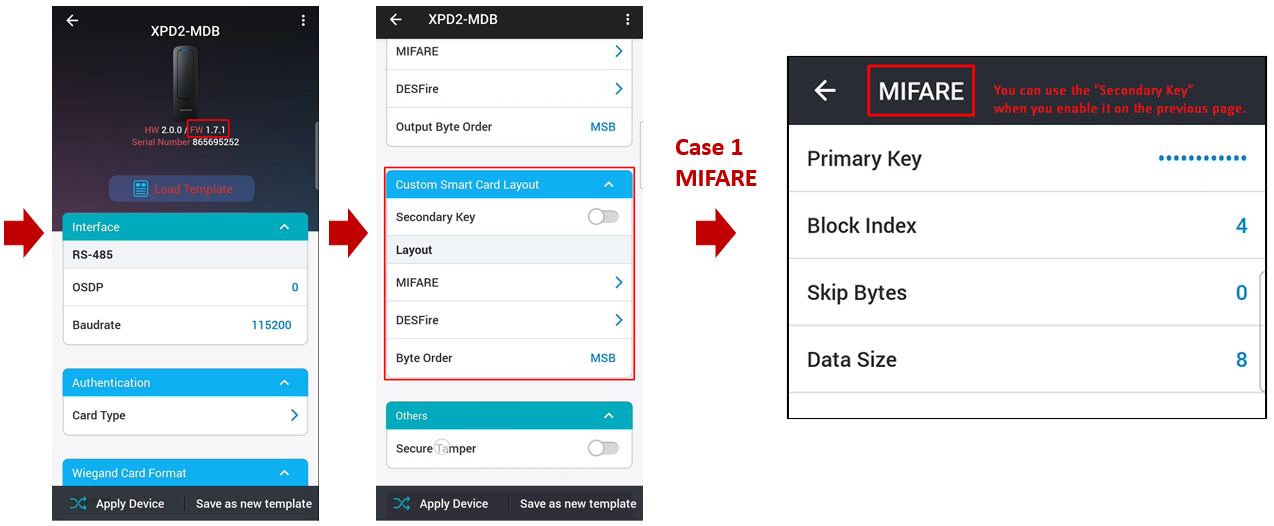The width and height of the screenshot is (1274, 526).
Task: Select Output Byte Order MSB setting
Action: [603, 127]
